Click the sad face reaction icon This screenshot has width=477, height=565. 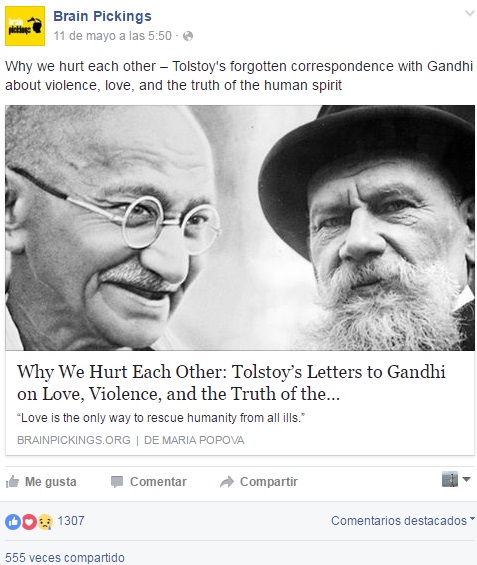tap(45, 521)
